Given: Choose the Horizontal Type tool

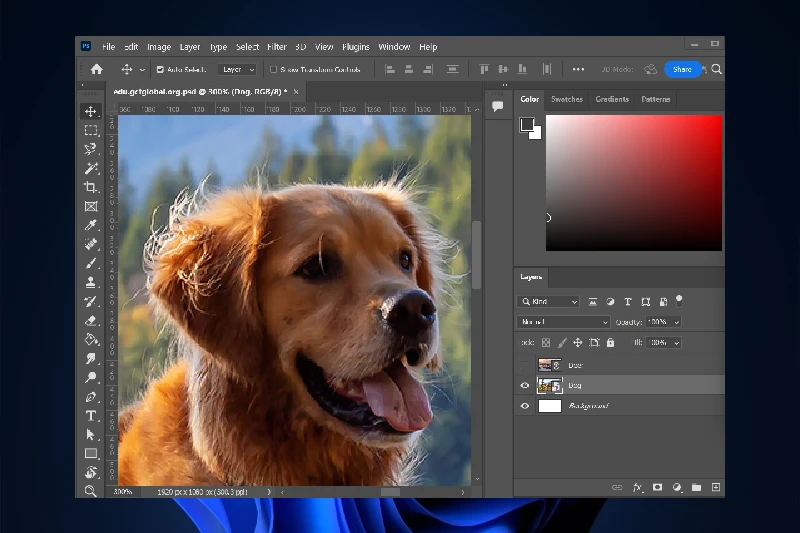Looking at the screenshot, I should point(91,415).
